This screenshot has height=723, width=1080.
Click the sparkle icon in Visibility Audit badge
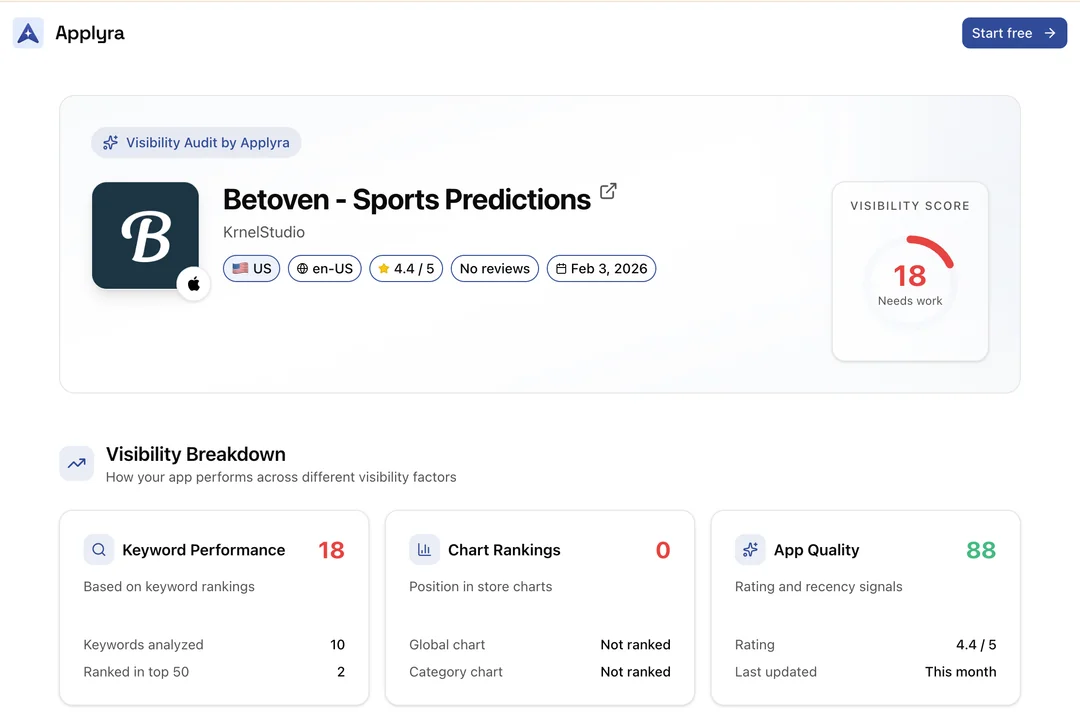point(111,143)
